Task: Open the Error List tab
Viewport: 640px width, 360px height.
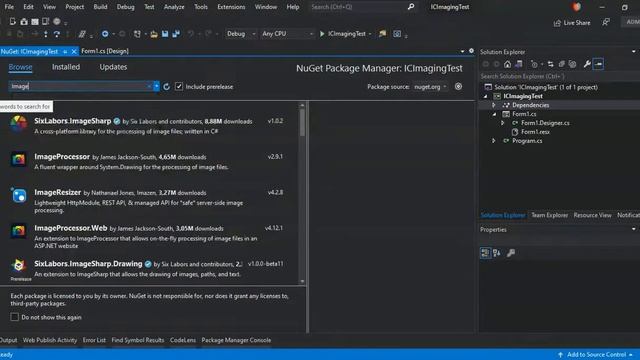Action: click(94, 340)
